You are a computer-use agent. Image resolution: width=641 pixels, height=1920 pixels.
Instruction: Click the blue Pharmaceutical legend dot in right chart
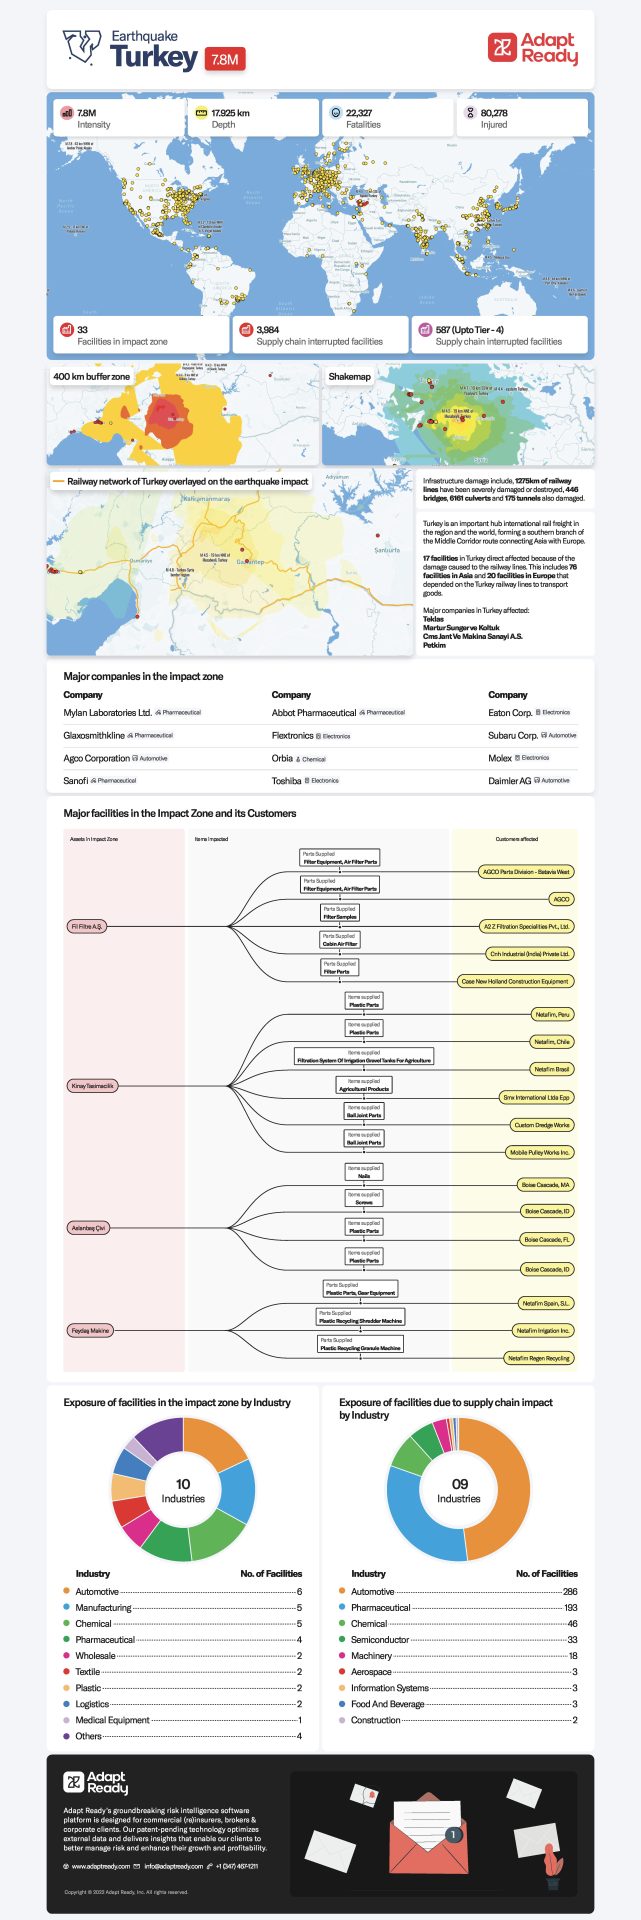tap(342, 1607)
